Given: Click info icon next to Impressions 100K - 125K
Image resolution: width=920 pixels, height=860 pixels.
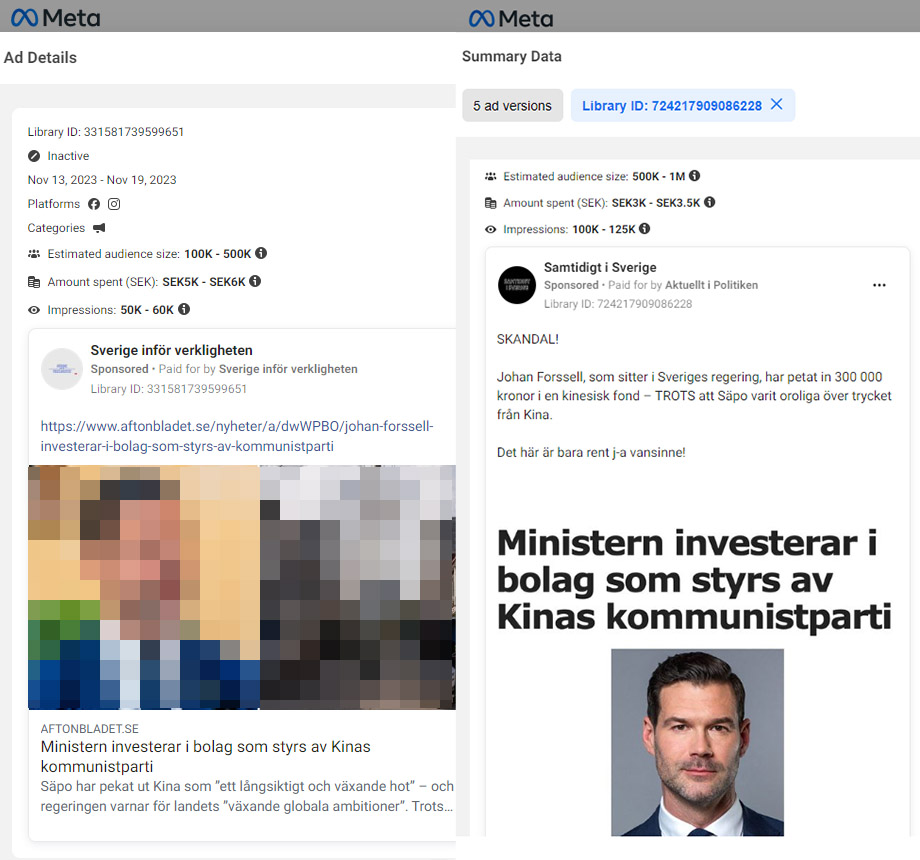Looking at the screenshot, I should (644, 229).
